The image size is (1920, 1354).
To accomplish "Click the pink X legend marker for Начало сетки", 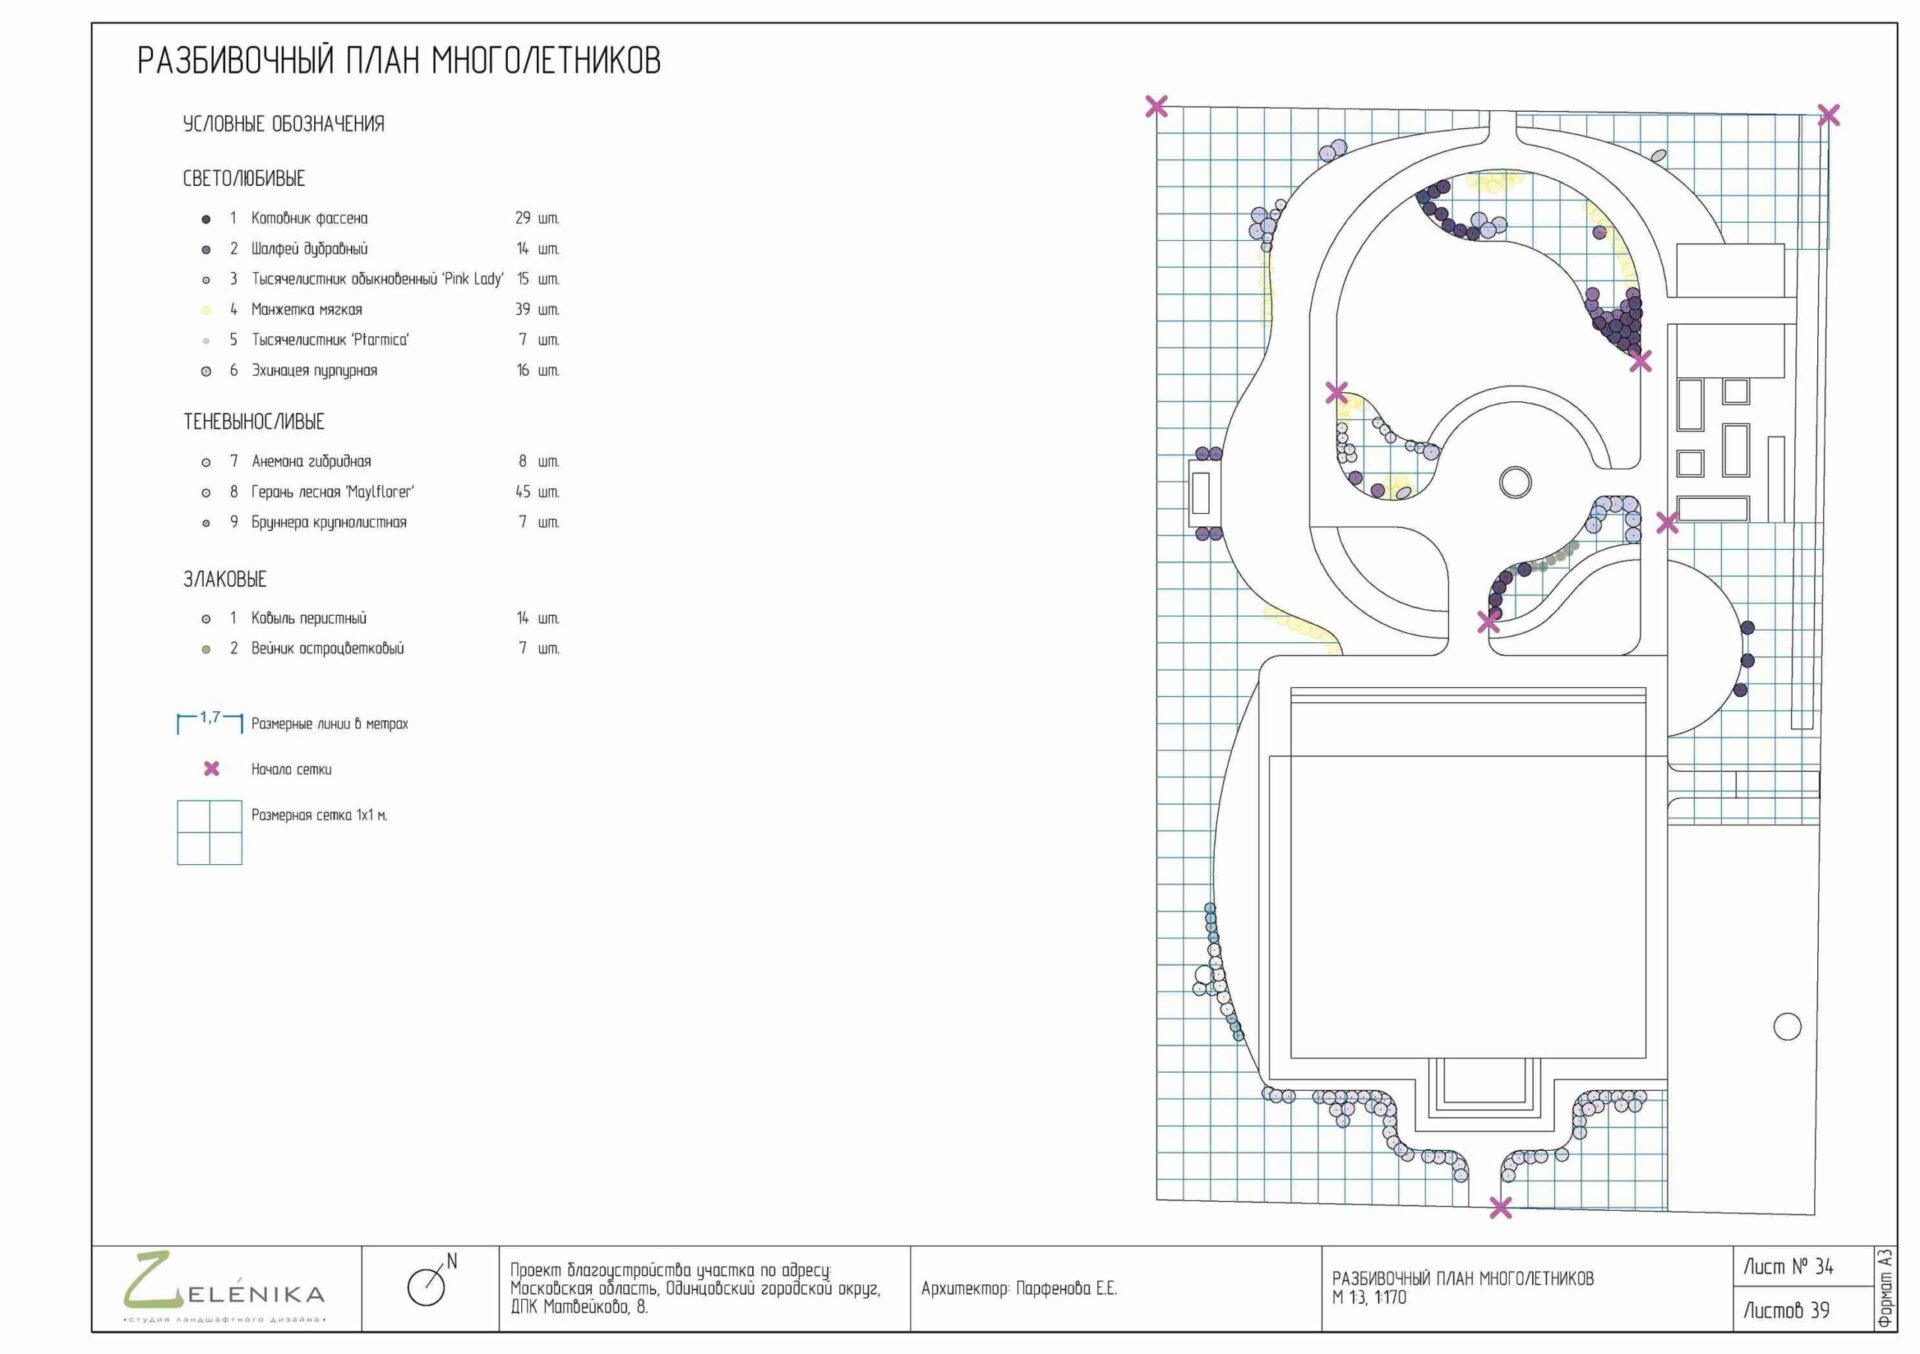I will (x=211, y=769).
